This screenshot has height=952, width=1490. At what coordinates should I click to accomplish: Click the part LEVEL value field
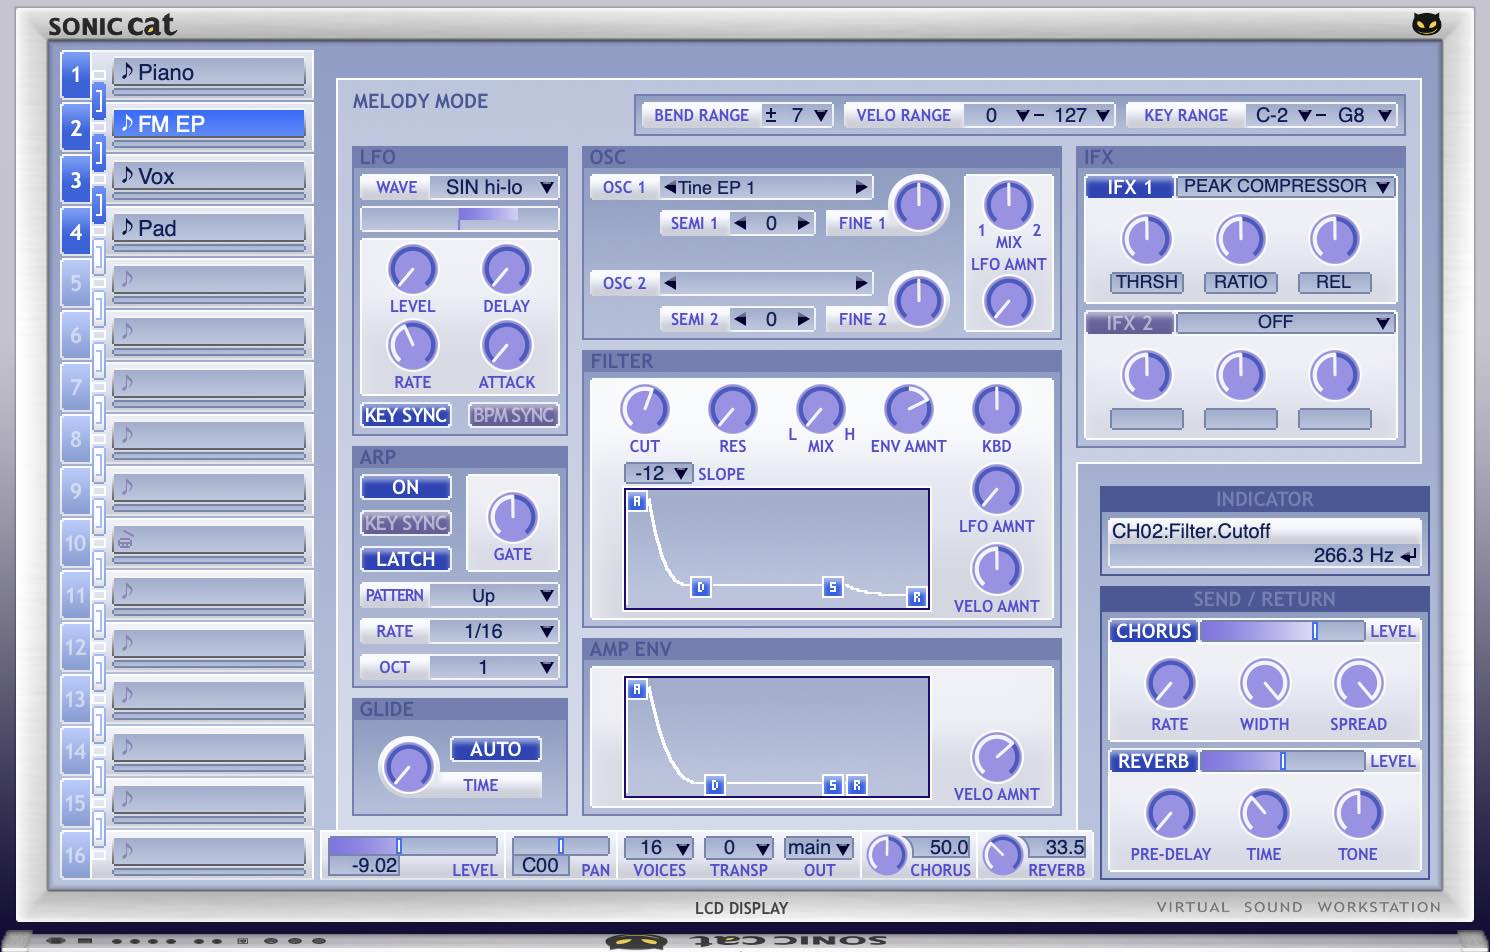[x=374, y=865]
